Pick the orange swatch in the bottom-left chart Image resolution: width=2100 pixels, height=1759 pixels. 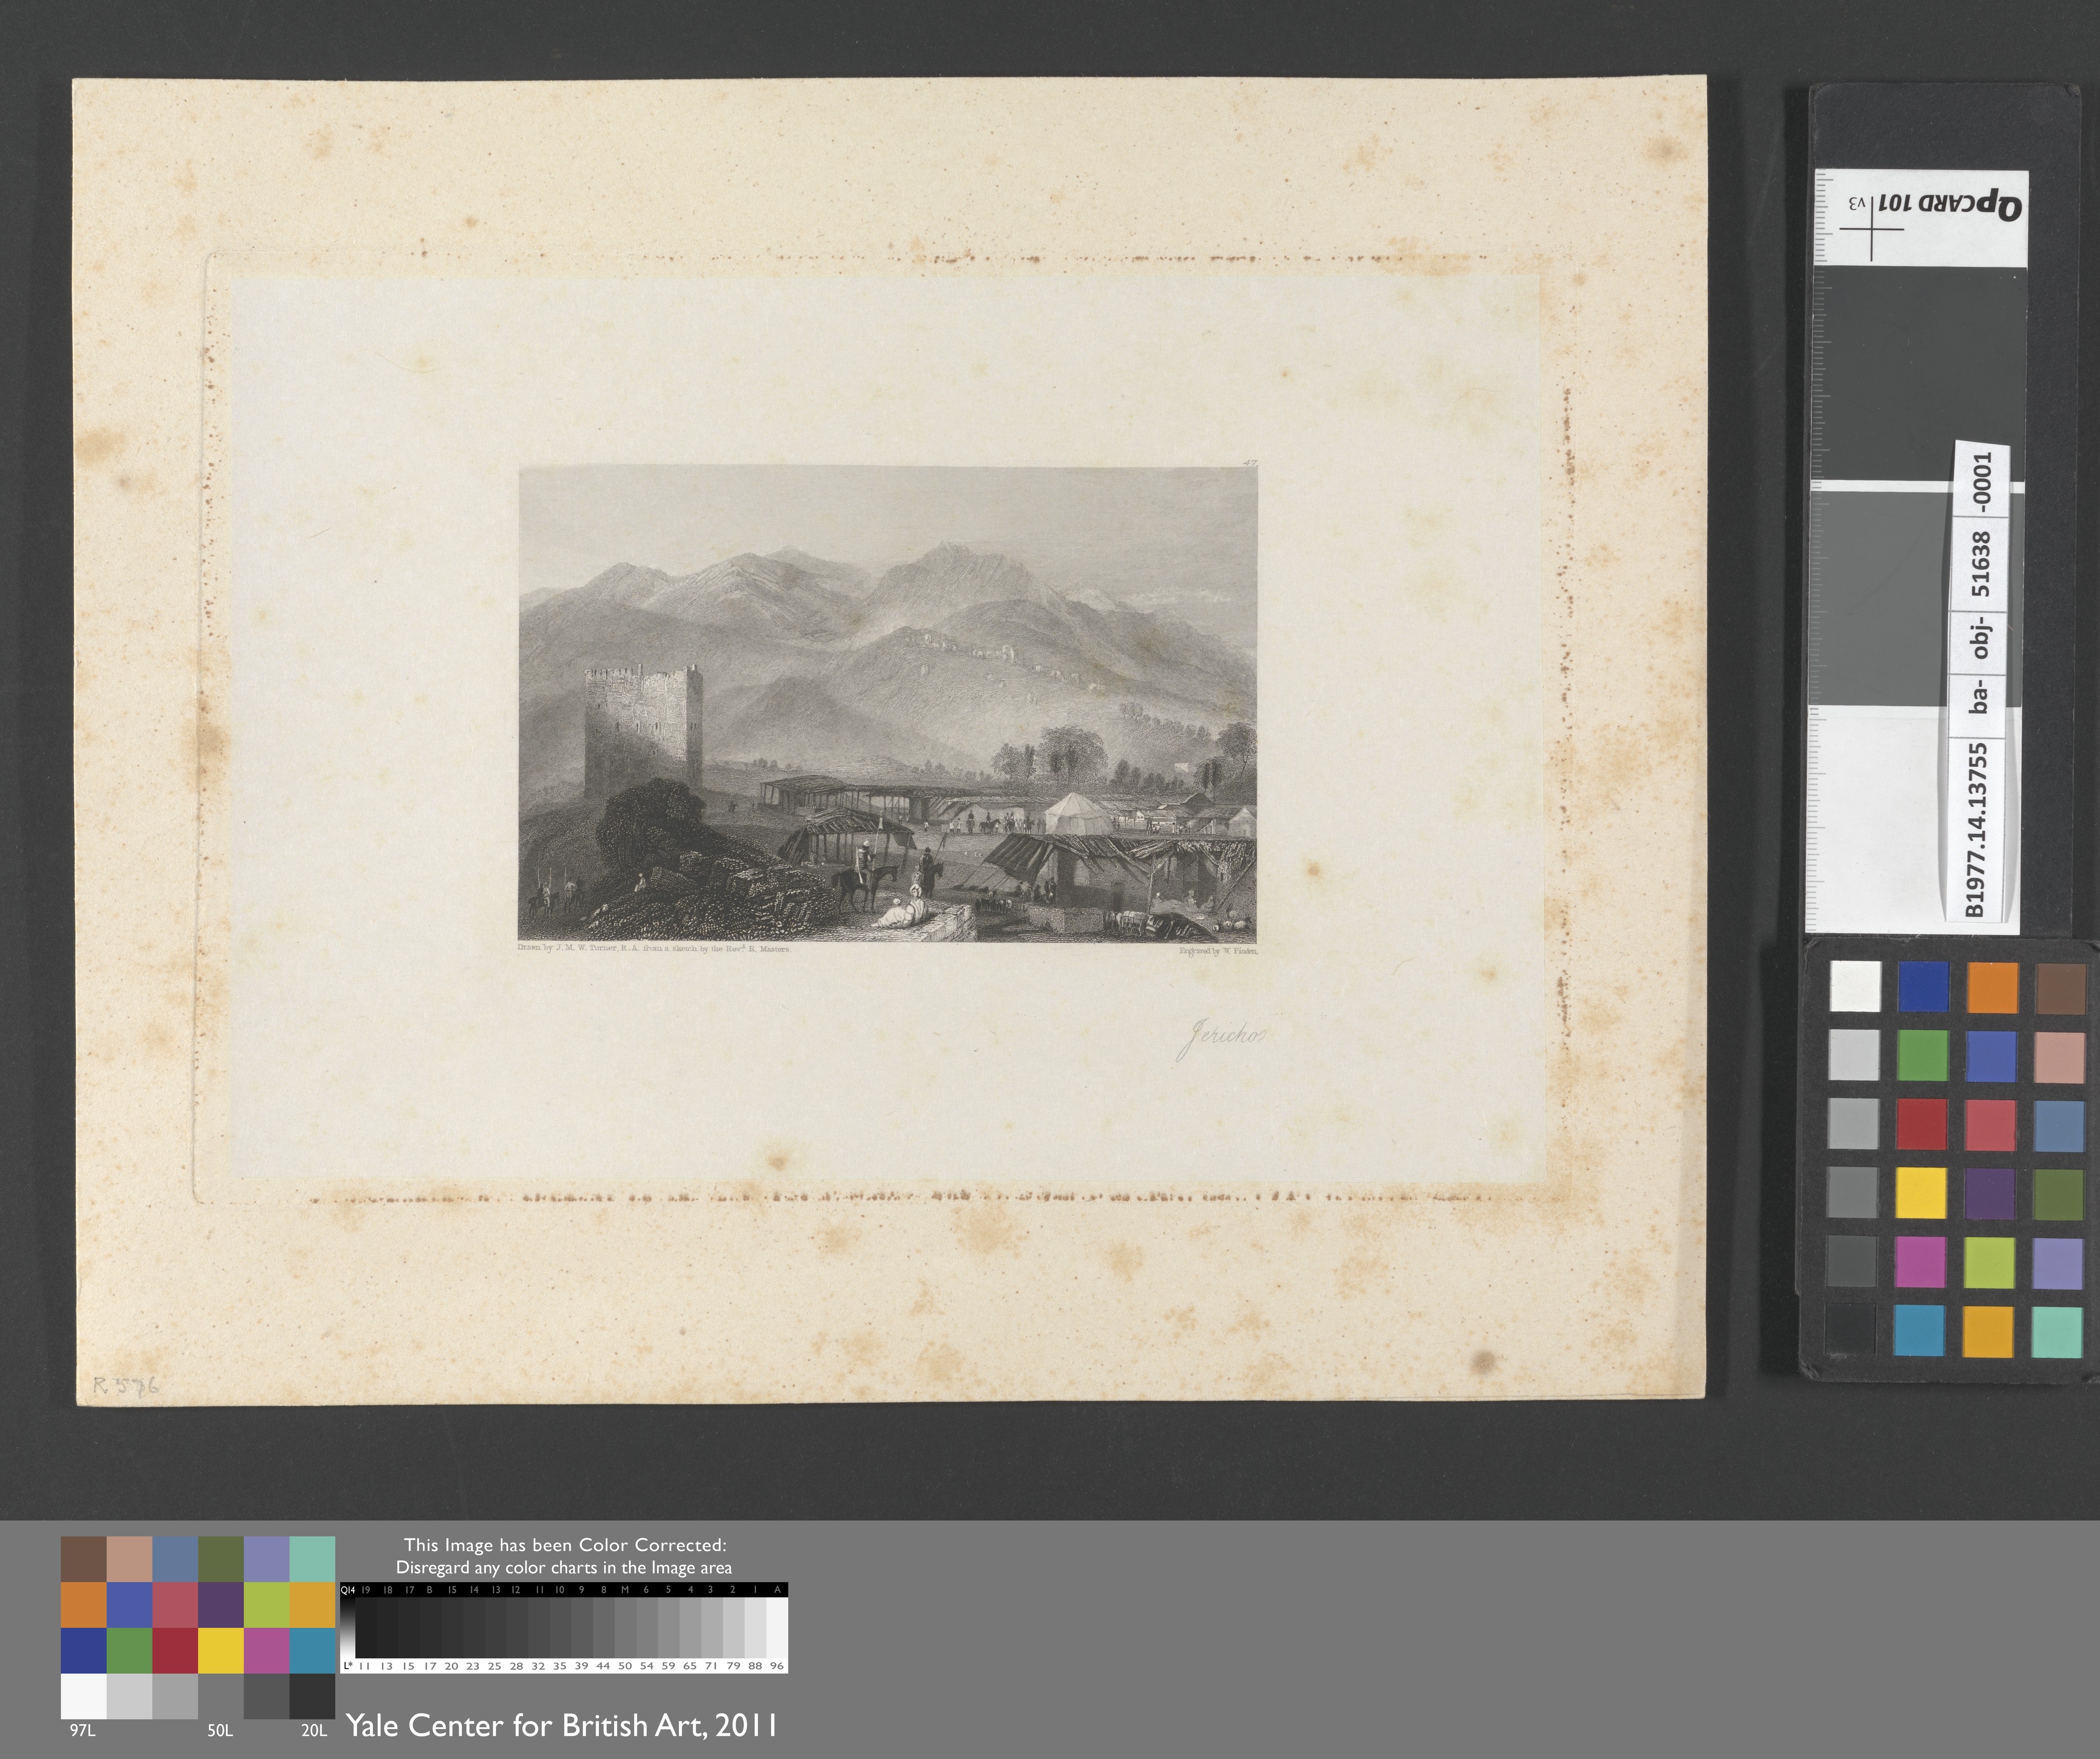[x=83, y=1604]
